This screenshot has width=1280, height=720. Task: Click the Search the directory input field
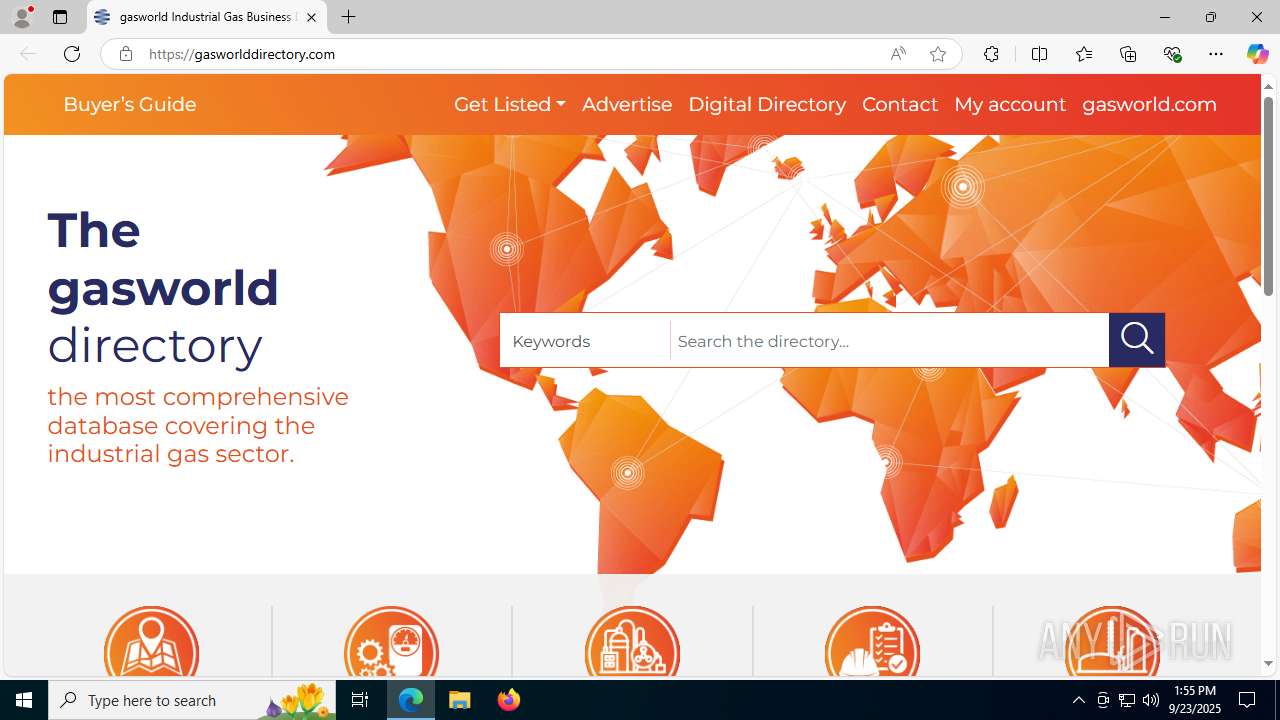coord(889,341)
